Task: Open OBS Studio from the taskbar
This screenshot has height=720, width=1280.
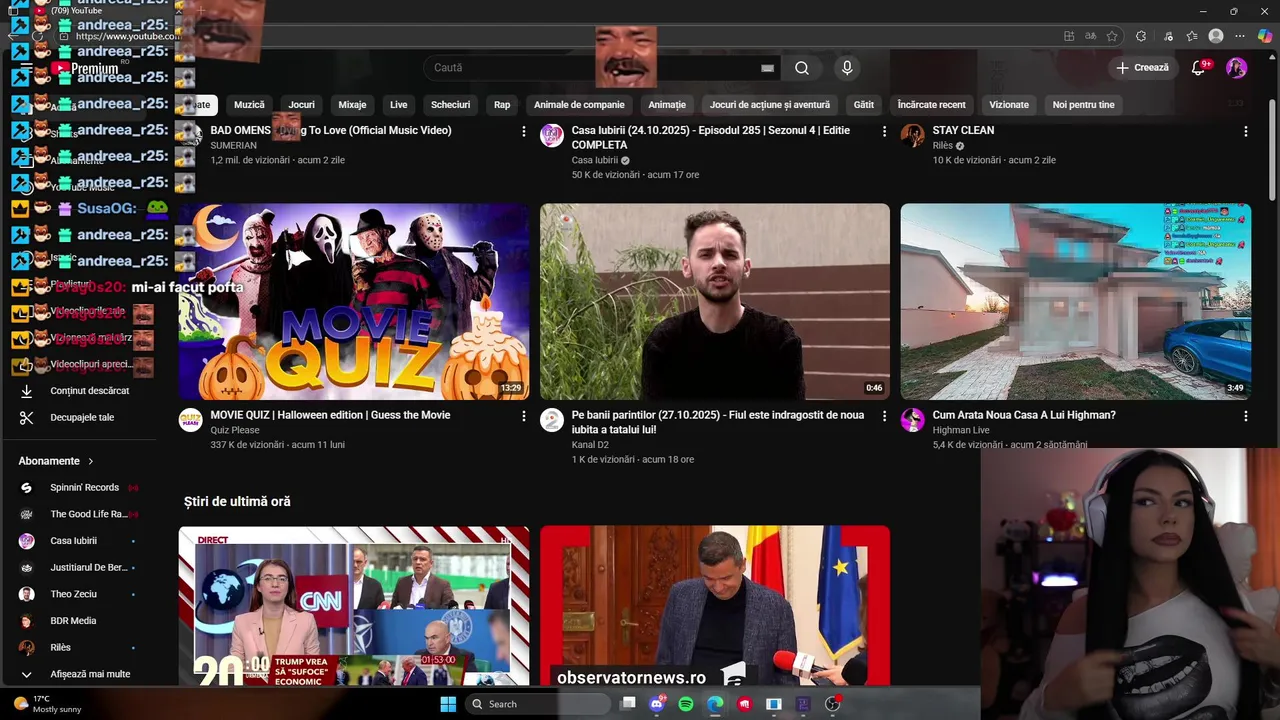Action: (x=832, y=704)
